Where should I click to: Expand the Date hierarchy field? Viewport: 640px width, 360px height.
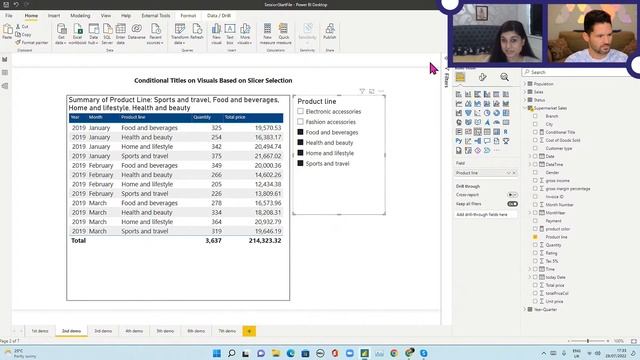pos(530,156)
